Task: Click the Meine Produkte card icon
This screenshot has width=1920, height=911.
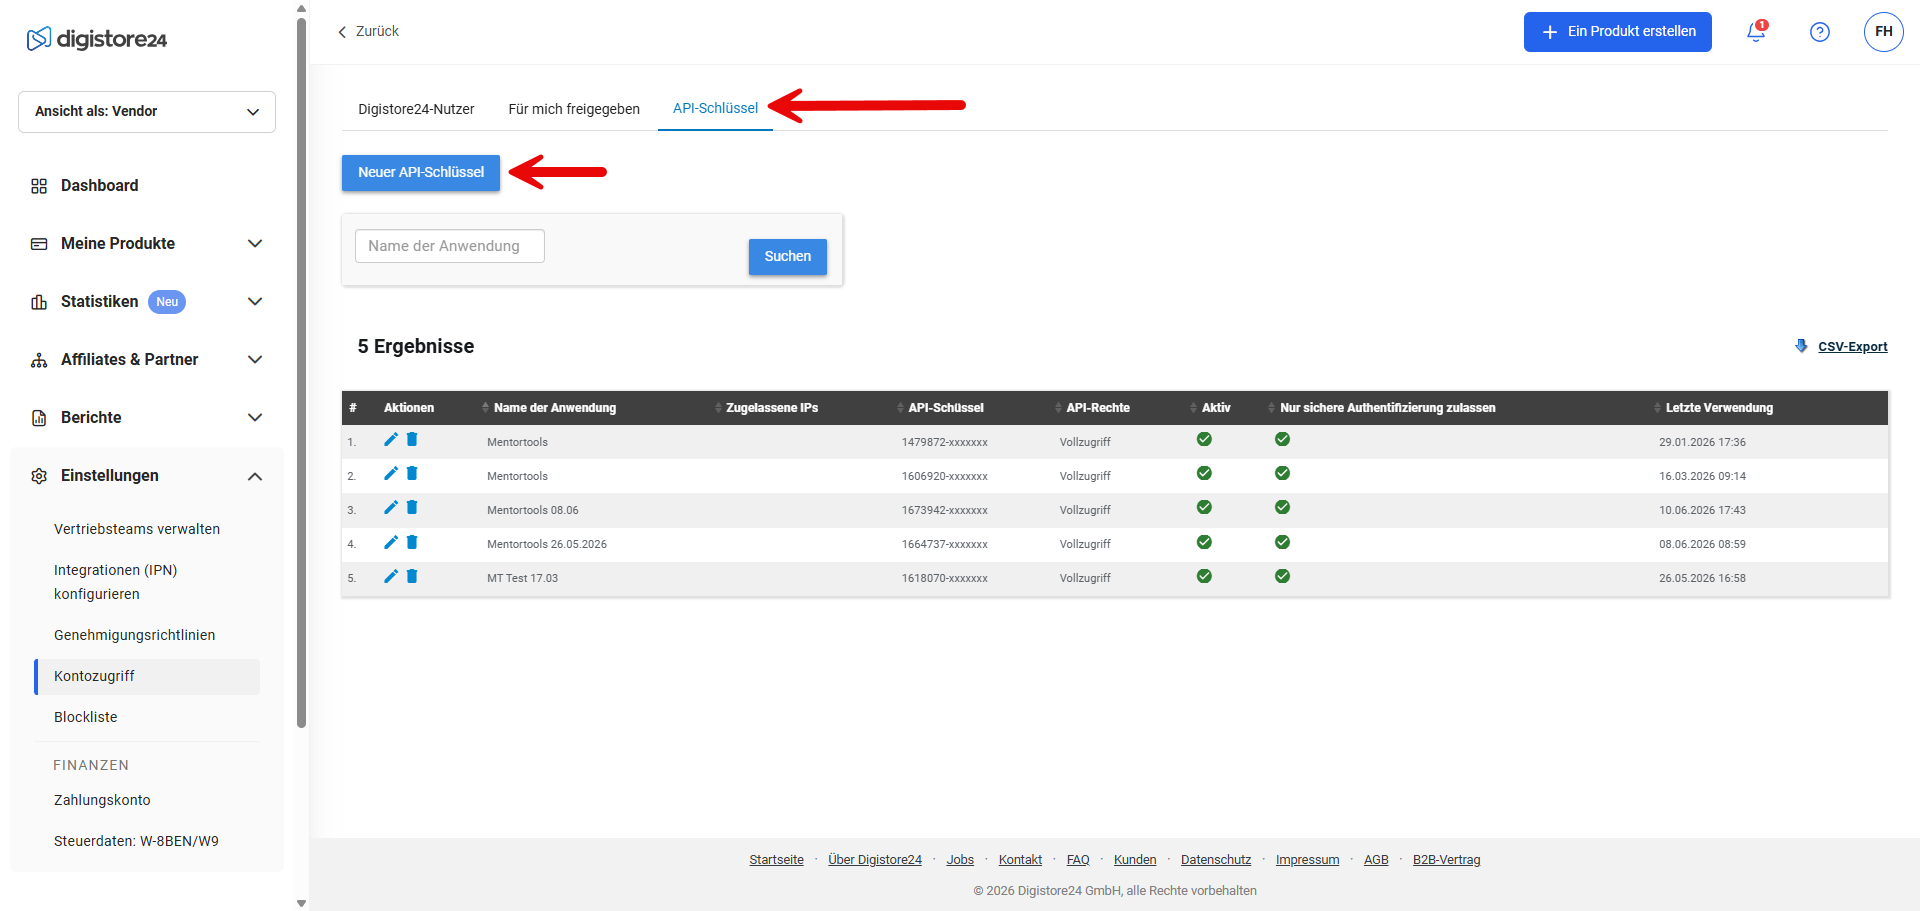Action: [39, 244]
